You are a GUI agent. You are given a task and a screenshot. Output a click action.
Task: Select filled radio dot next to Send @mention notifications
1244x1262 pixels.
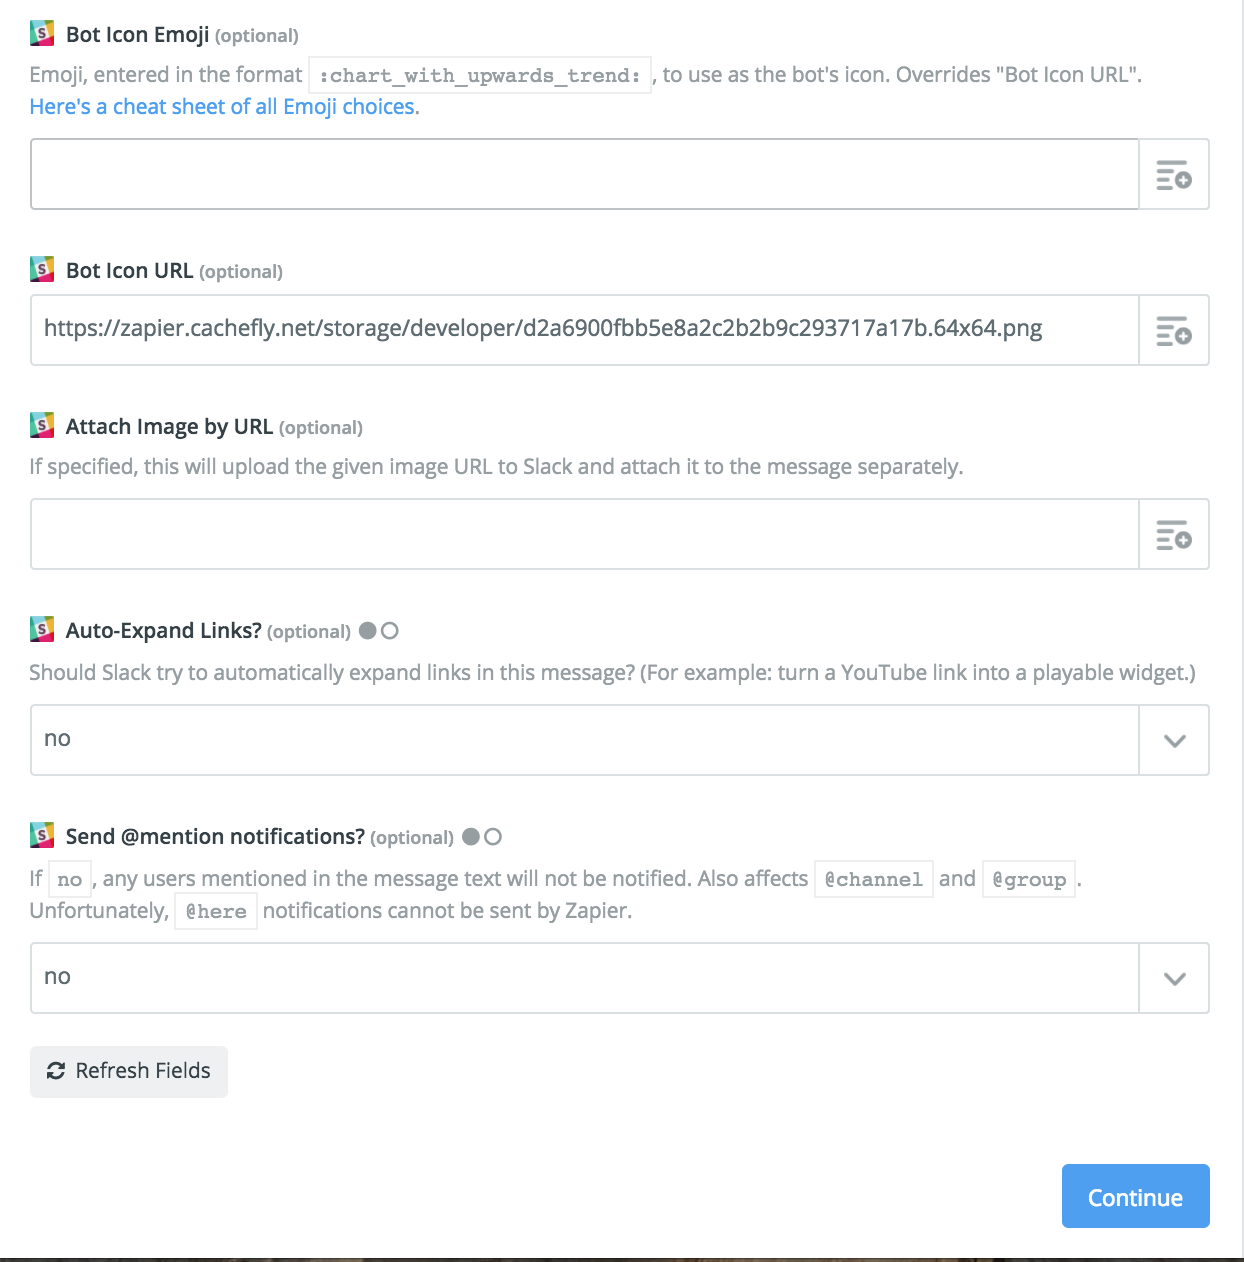[471, 837]
